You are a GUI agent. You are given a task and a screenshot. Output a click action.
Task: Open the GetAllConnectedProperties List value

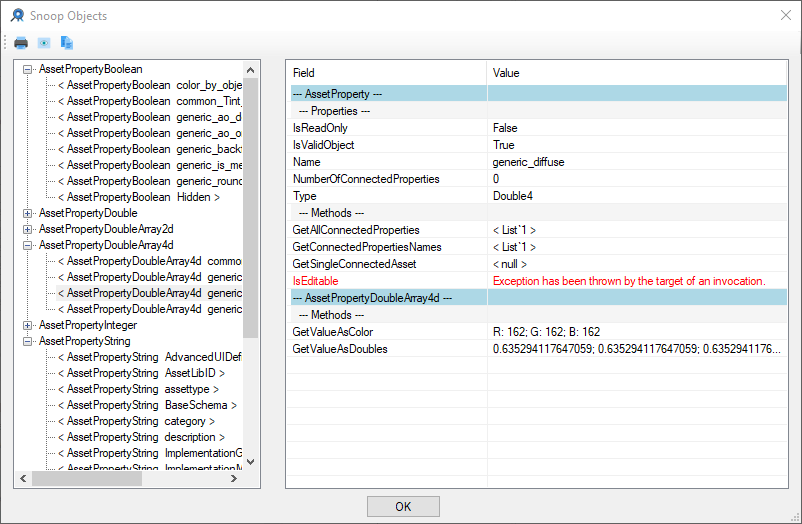coord(514,230)
